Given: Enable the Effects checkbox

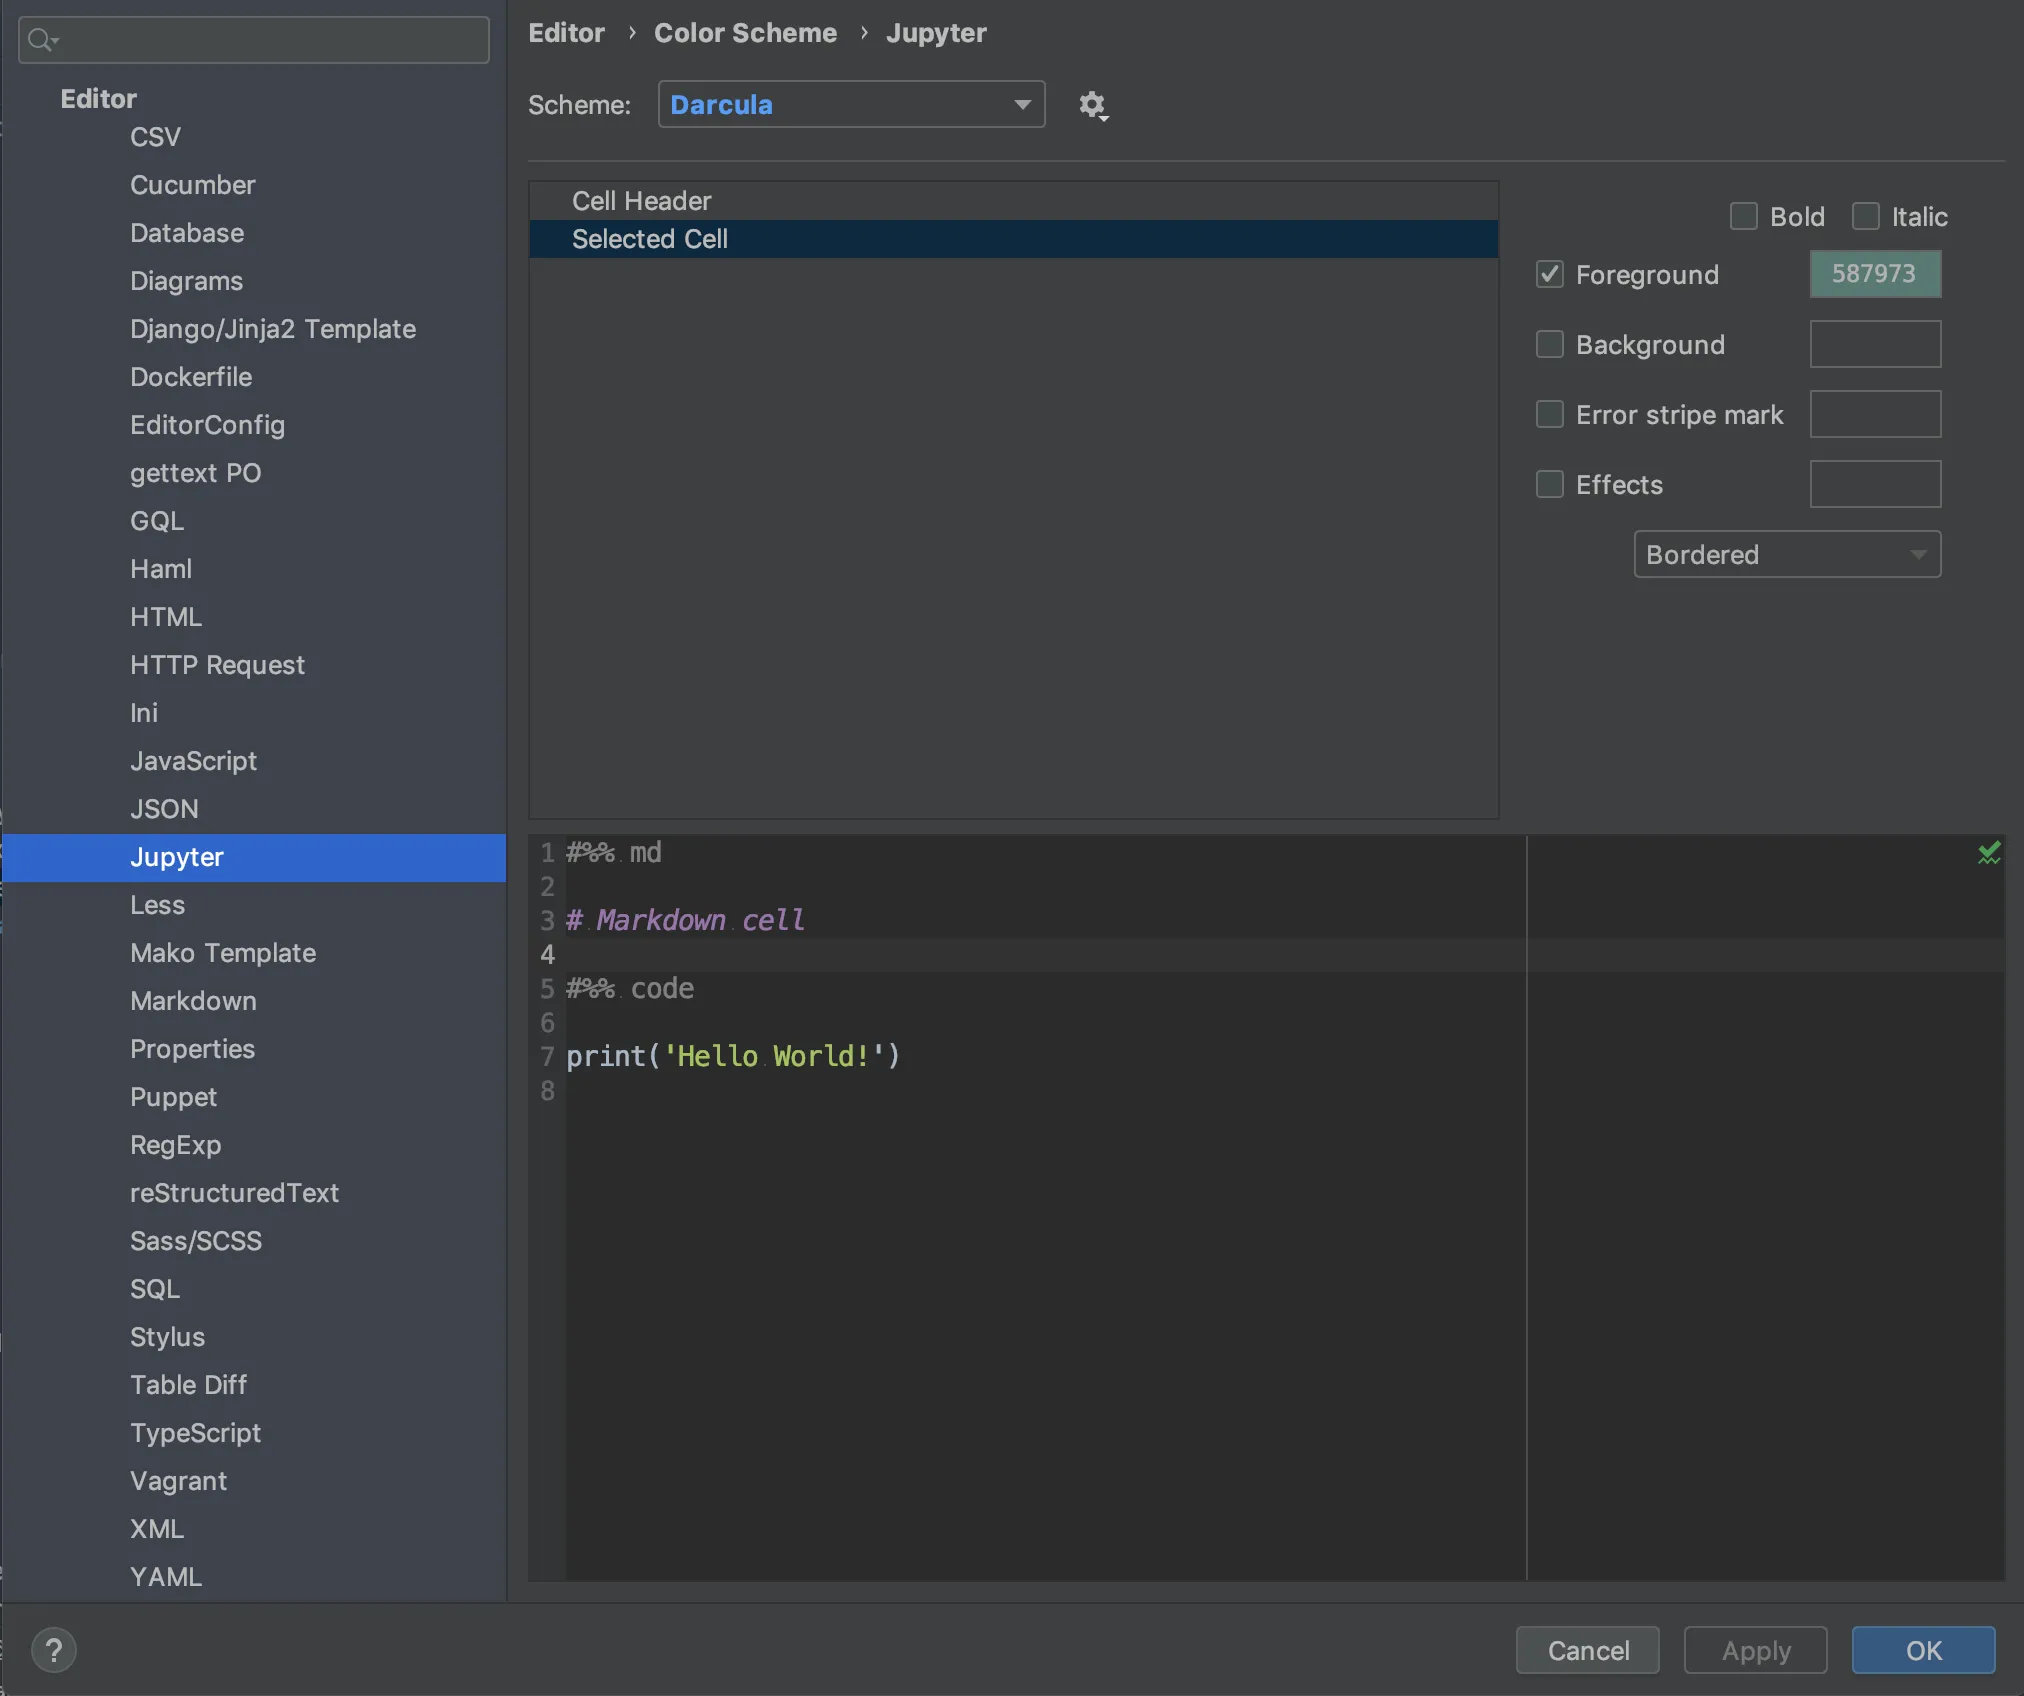Looking at the screenshot, I should tap(1550, 484).
